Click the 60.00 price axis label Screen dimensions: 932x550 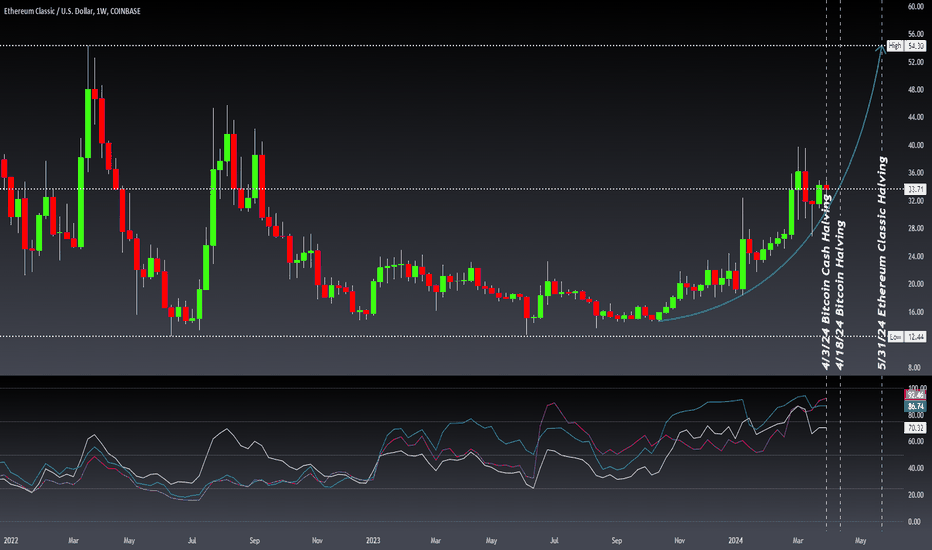point(915,7)
